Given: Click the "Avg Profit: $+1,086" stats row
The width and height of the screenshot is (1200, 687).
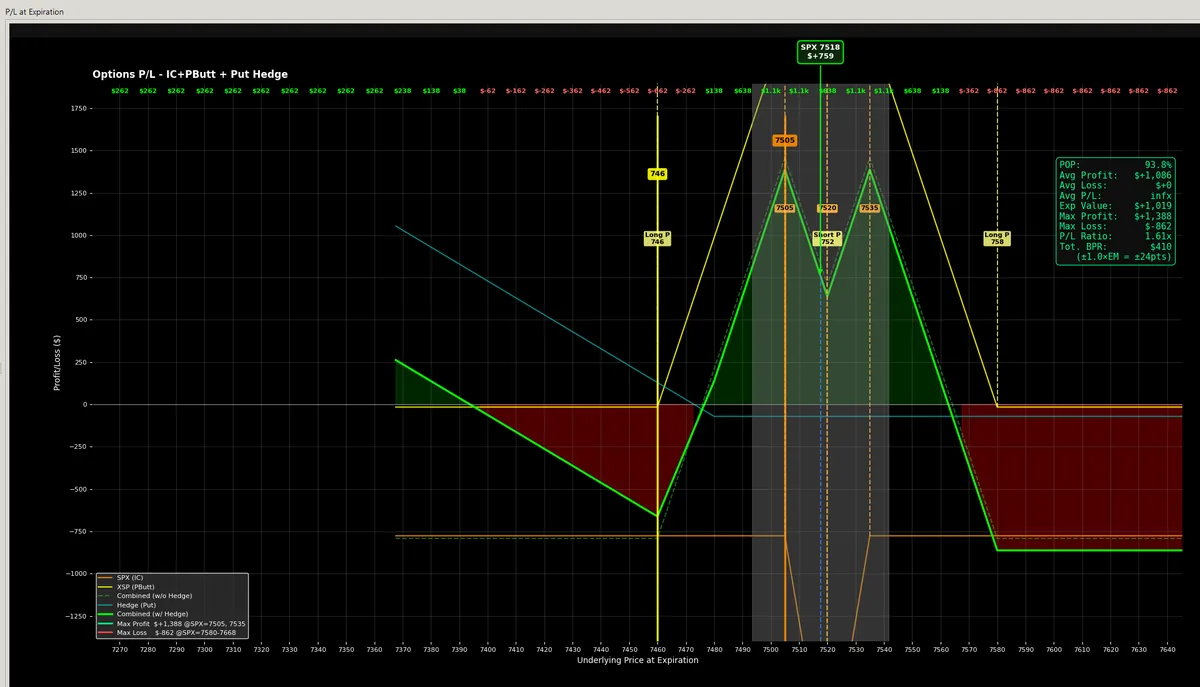Looking at the screenshot, I should 1115,175.
